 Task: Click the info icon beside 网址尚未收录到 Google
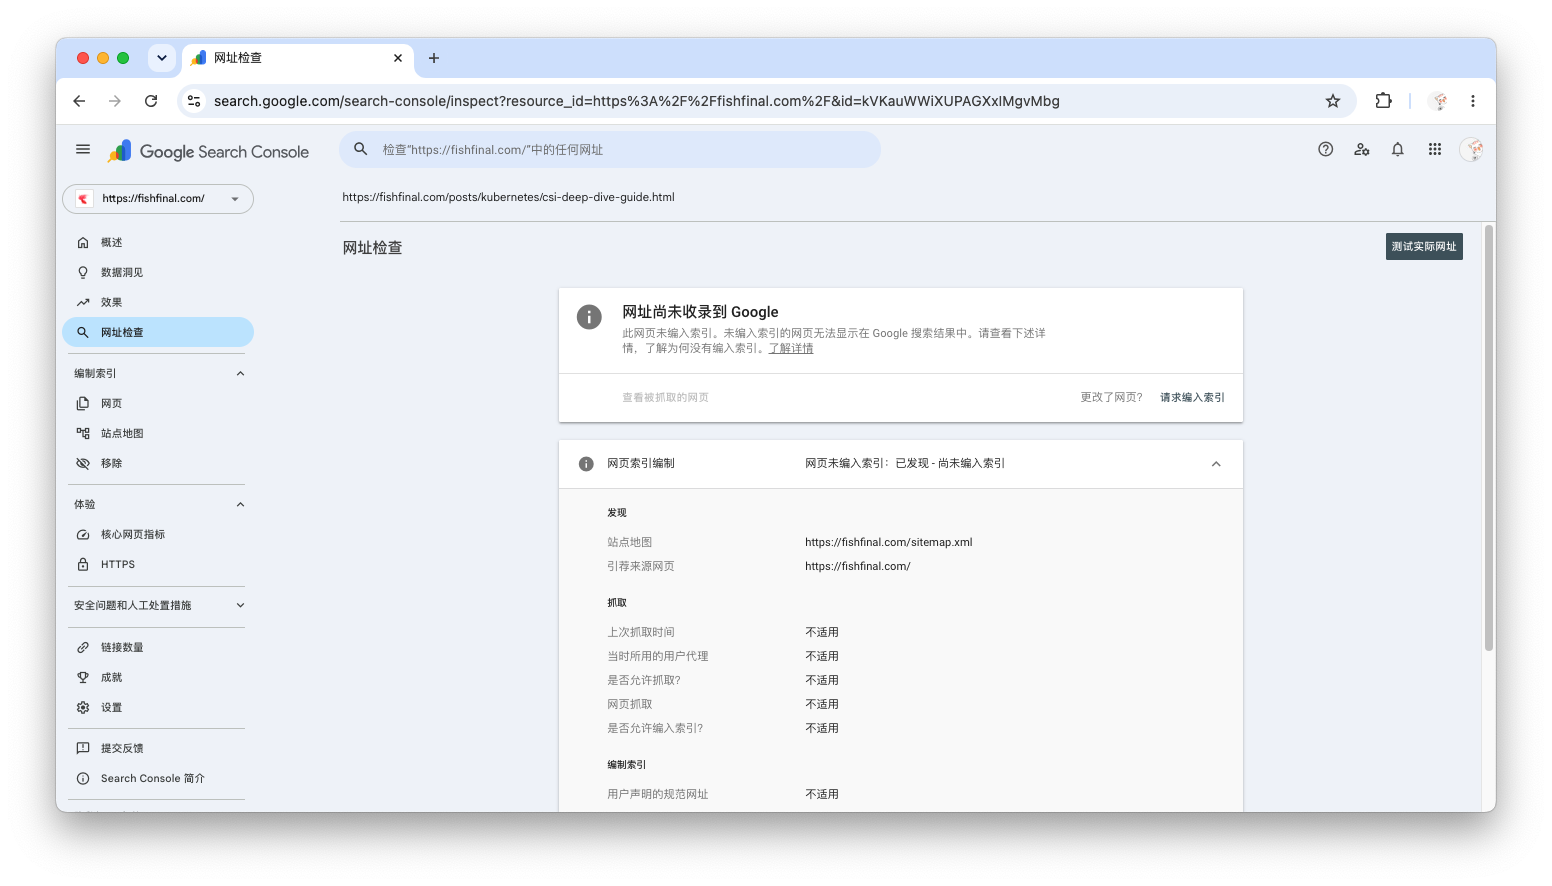pyautogui.click(x=589, y=317)
